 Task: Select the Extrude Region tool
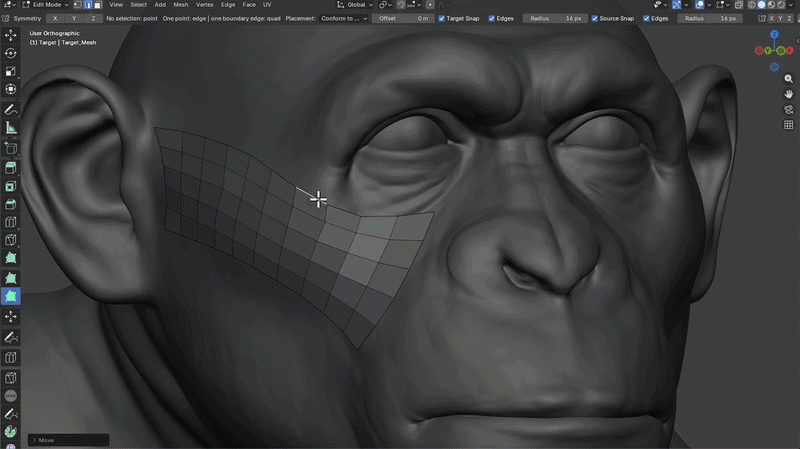click(x=11, y=167)
